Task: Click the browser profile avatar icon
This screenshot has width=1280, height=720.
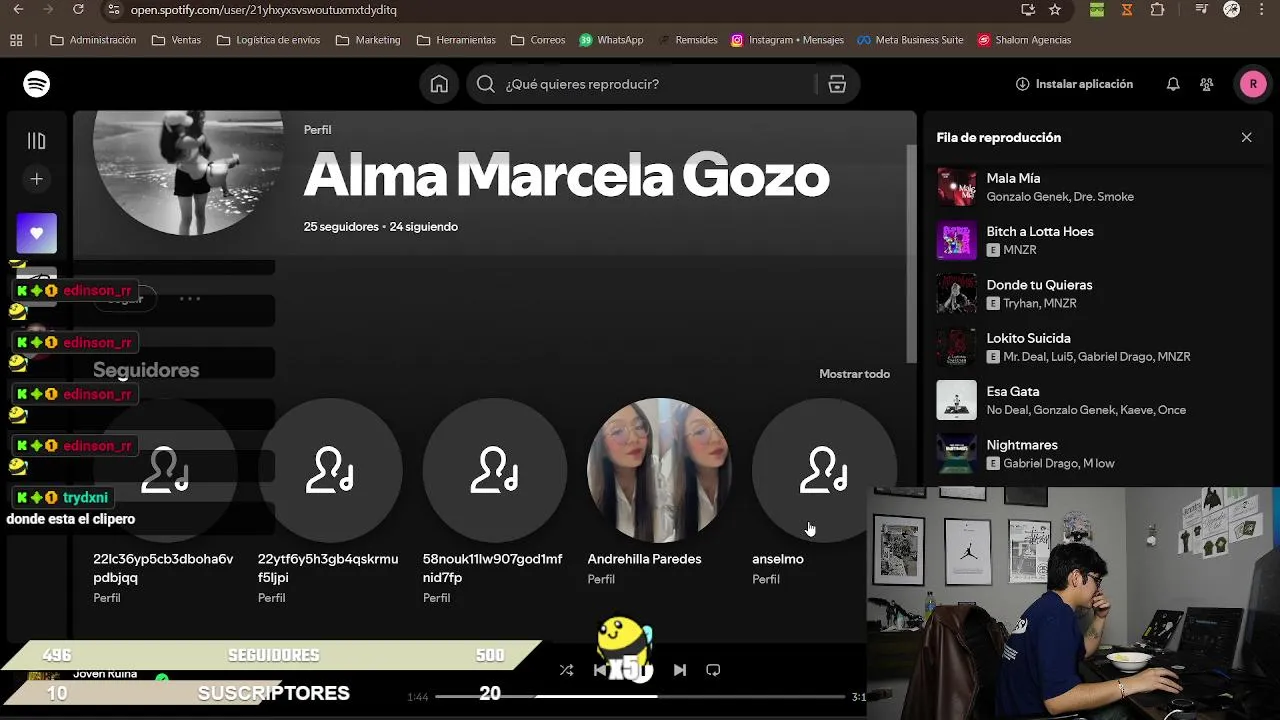Action: tap(1232, 10)
